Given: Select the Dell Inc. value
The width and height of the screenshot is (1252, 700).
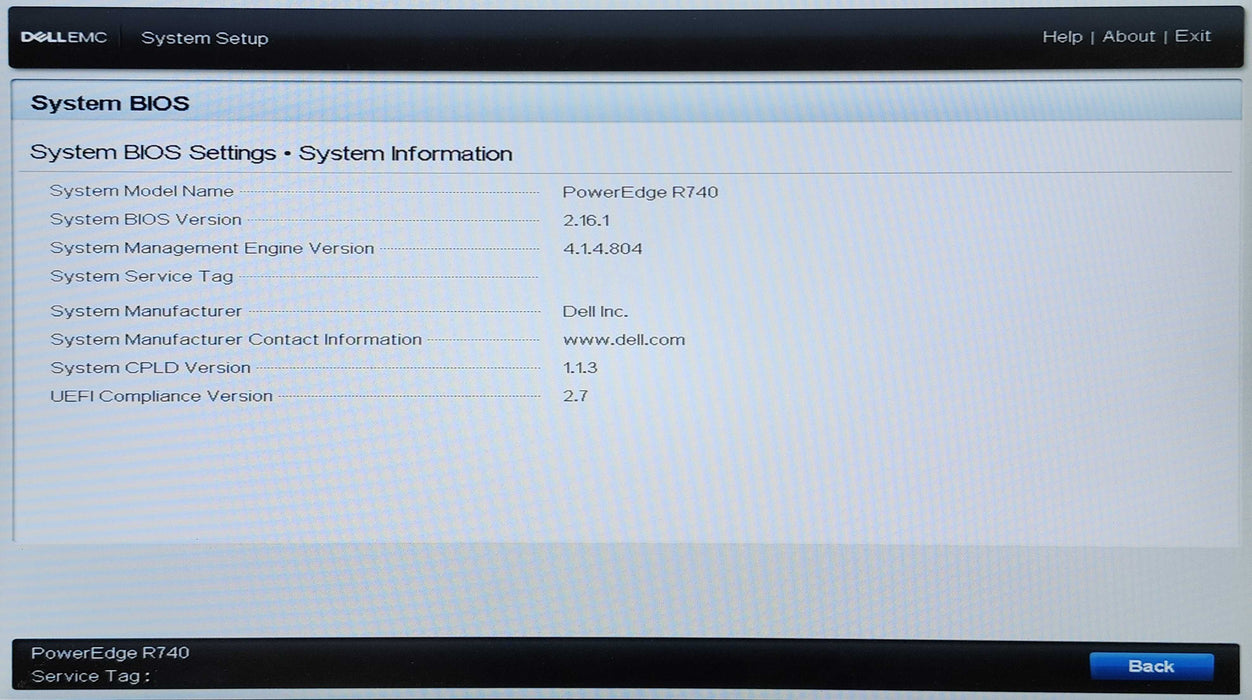Looking at the screenshot, I should tap(596, 312).
